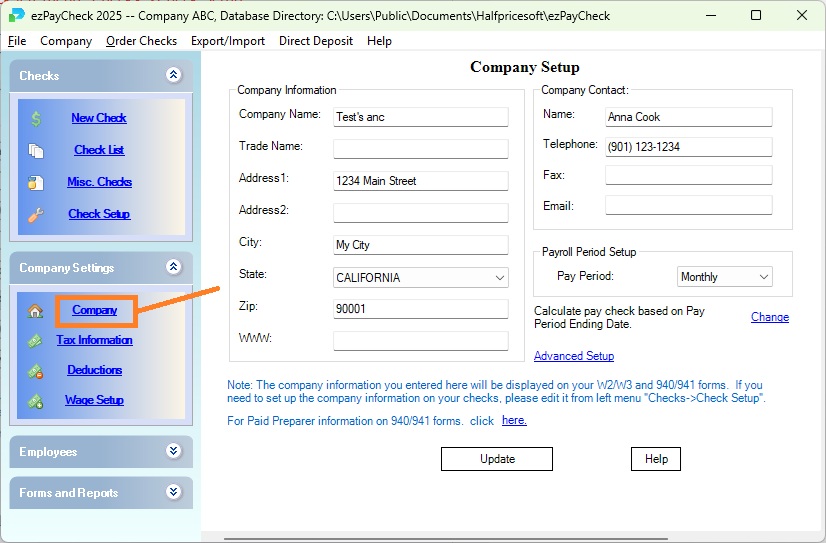Open the State dropdown
826x543 pixels.
(x=500, y=277)
